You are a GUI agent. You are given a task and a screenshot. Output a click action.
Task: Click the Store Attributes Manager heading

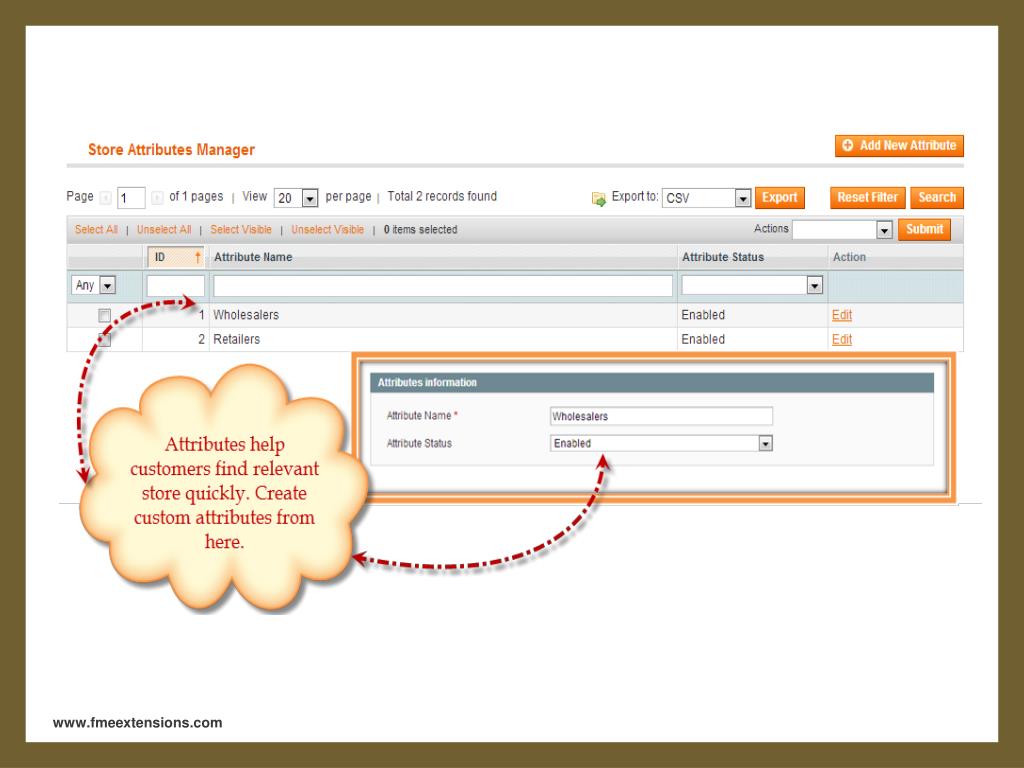click(171, 150)
